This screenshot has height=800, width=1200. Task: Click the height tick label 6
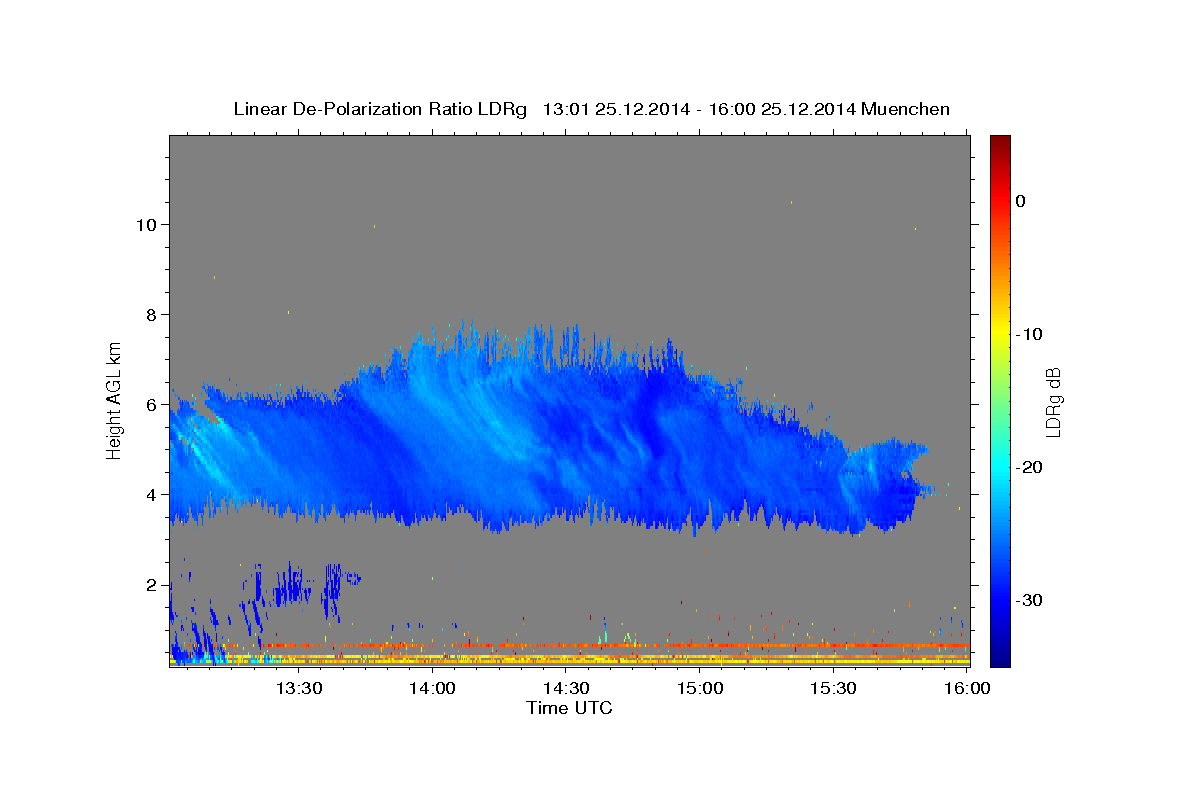coord(154,405)
